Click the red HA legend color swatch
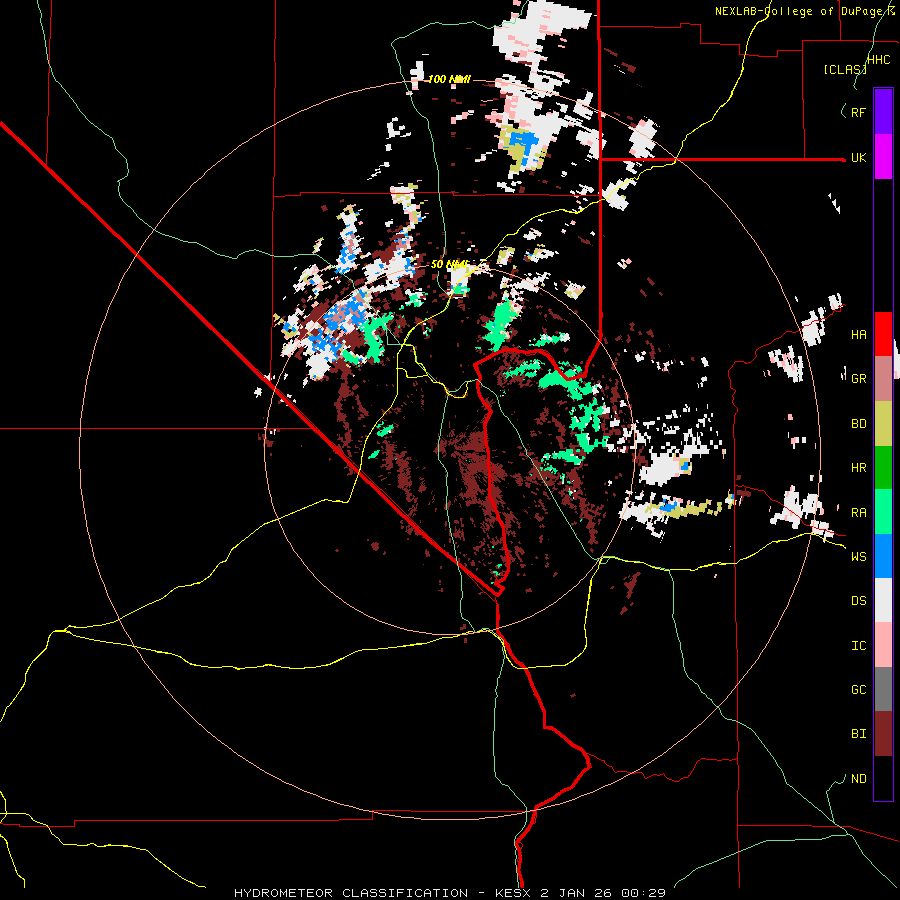This screenshot has width=900, height=900. (x=883, y=334)
